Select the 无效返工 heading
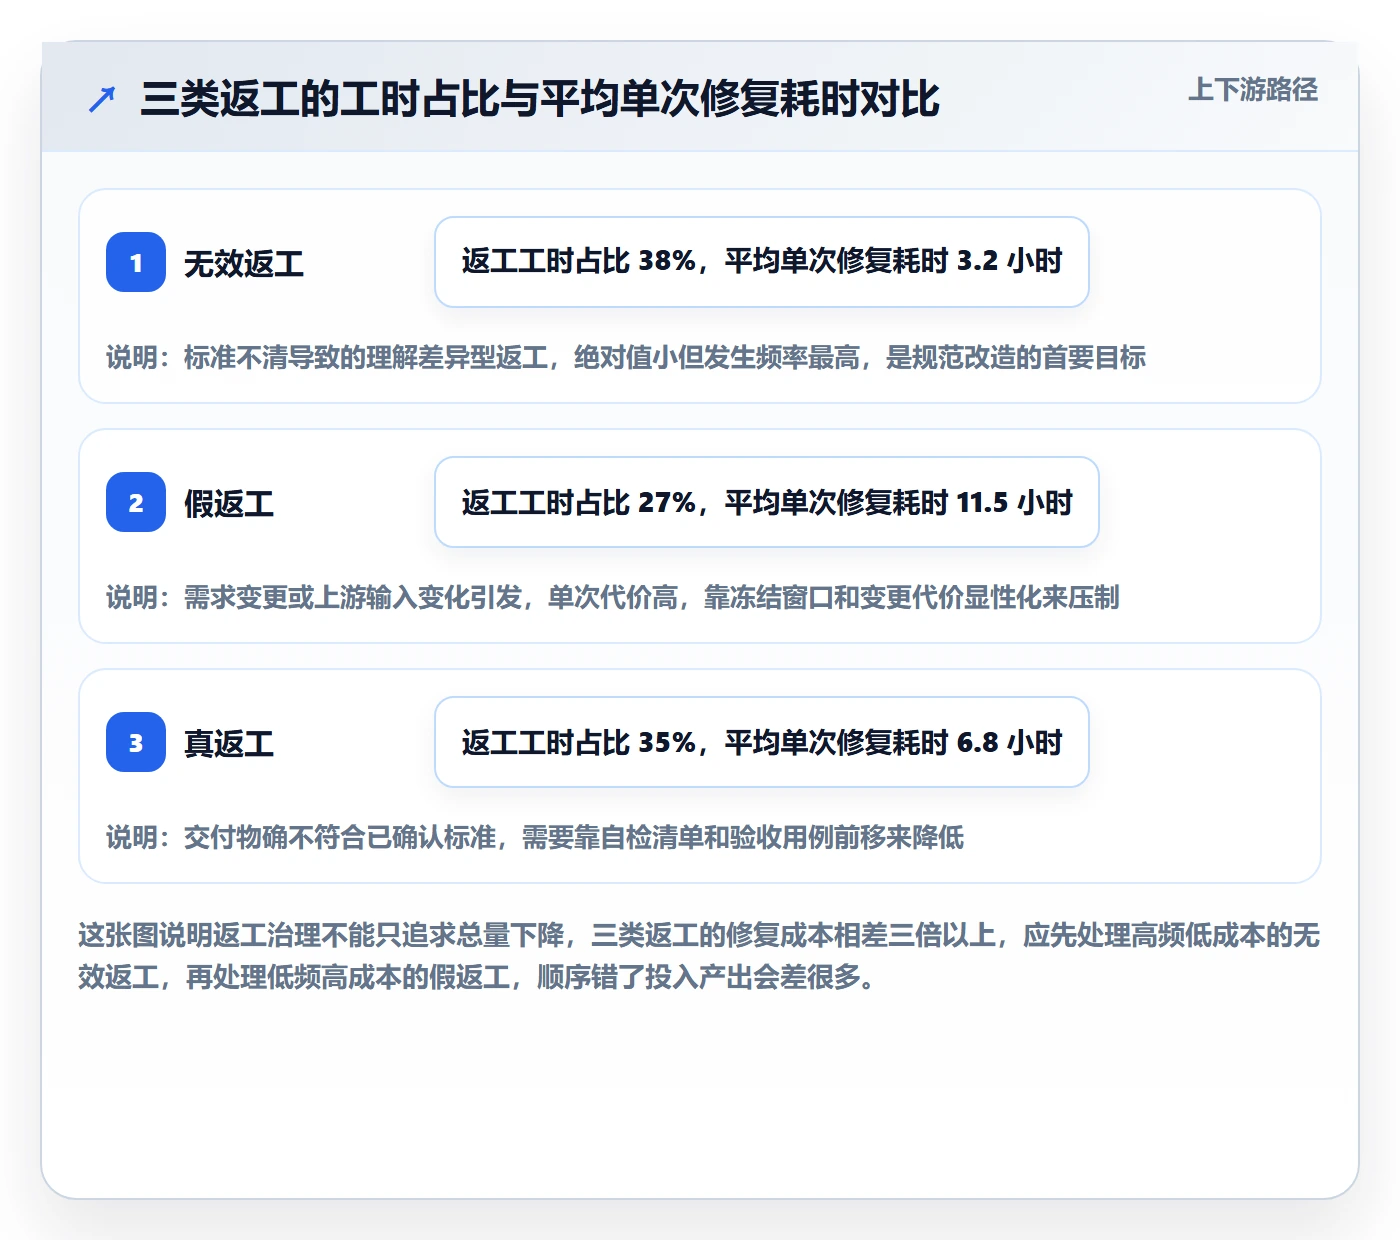The height and width of the screenshot is (1240, 1400). 244,263
